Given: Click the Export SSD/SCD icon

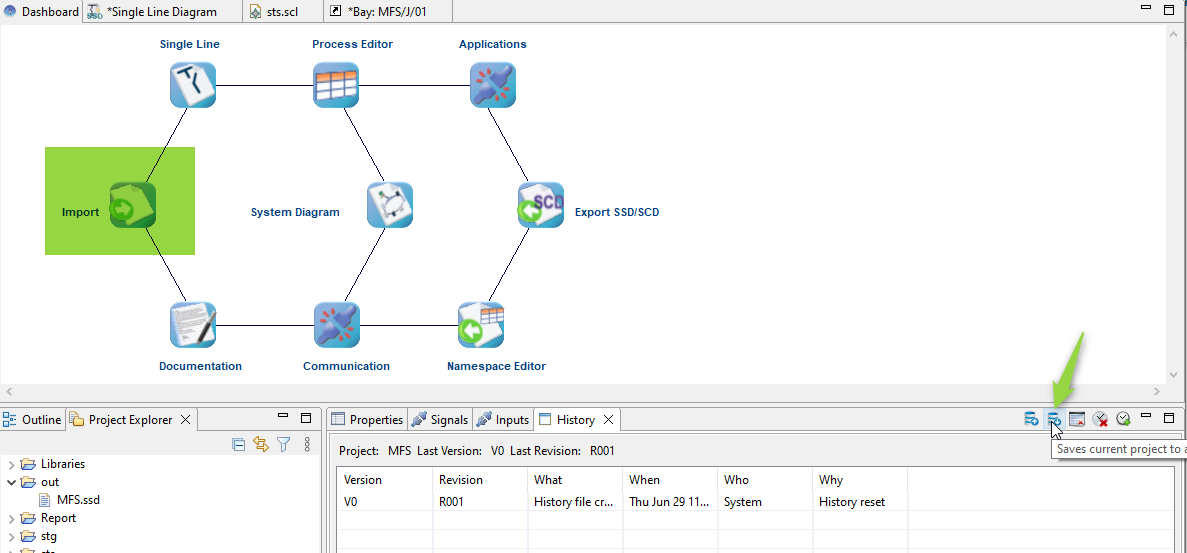Looking at the screenshot, I should click(x=540, y=205).
